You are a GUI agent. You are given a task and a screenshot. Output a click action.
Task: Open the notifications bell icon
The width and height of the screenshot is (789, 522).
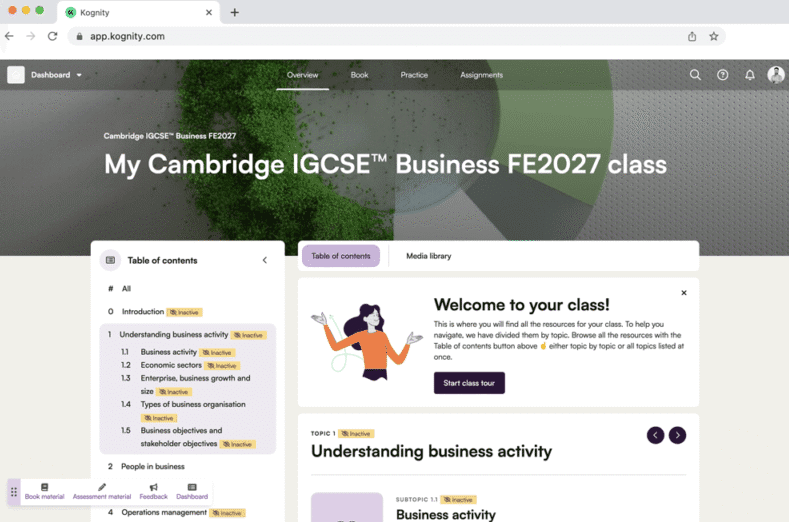click(750, 75)
